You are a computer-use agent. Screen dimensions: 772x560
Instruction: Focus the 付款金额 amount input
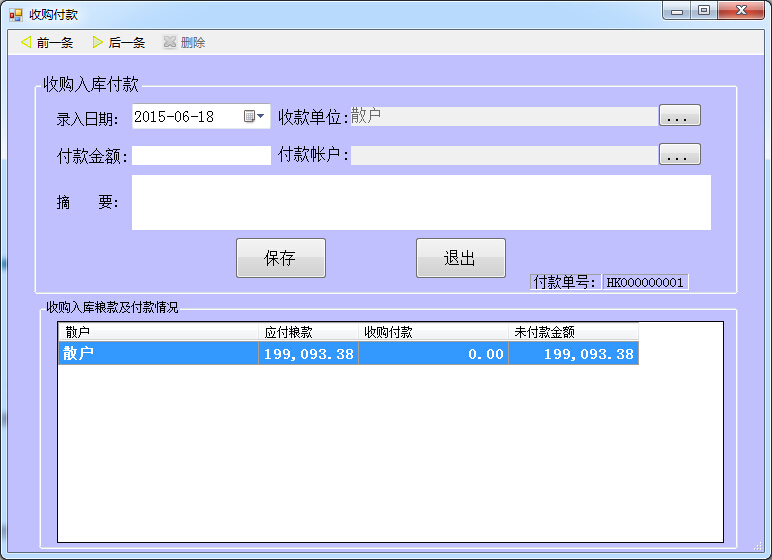pos(201,156)
